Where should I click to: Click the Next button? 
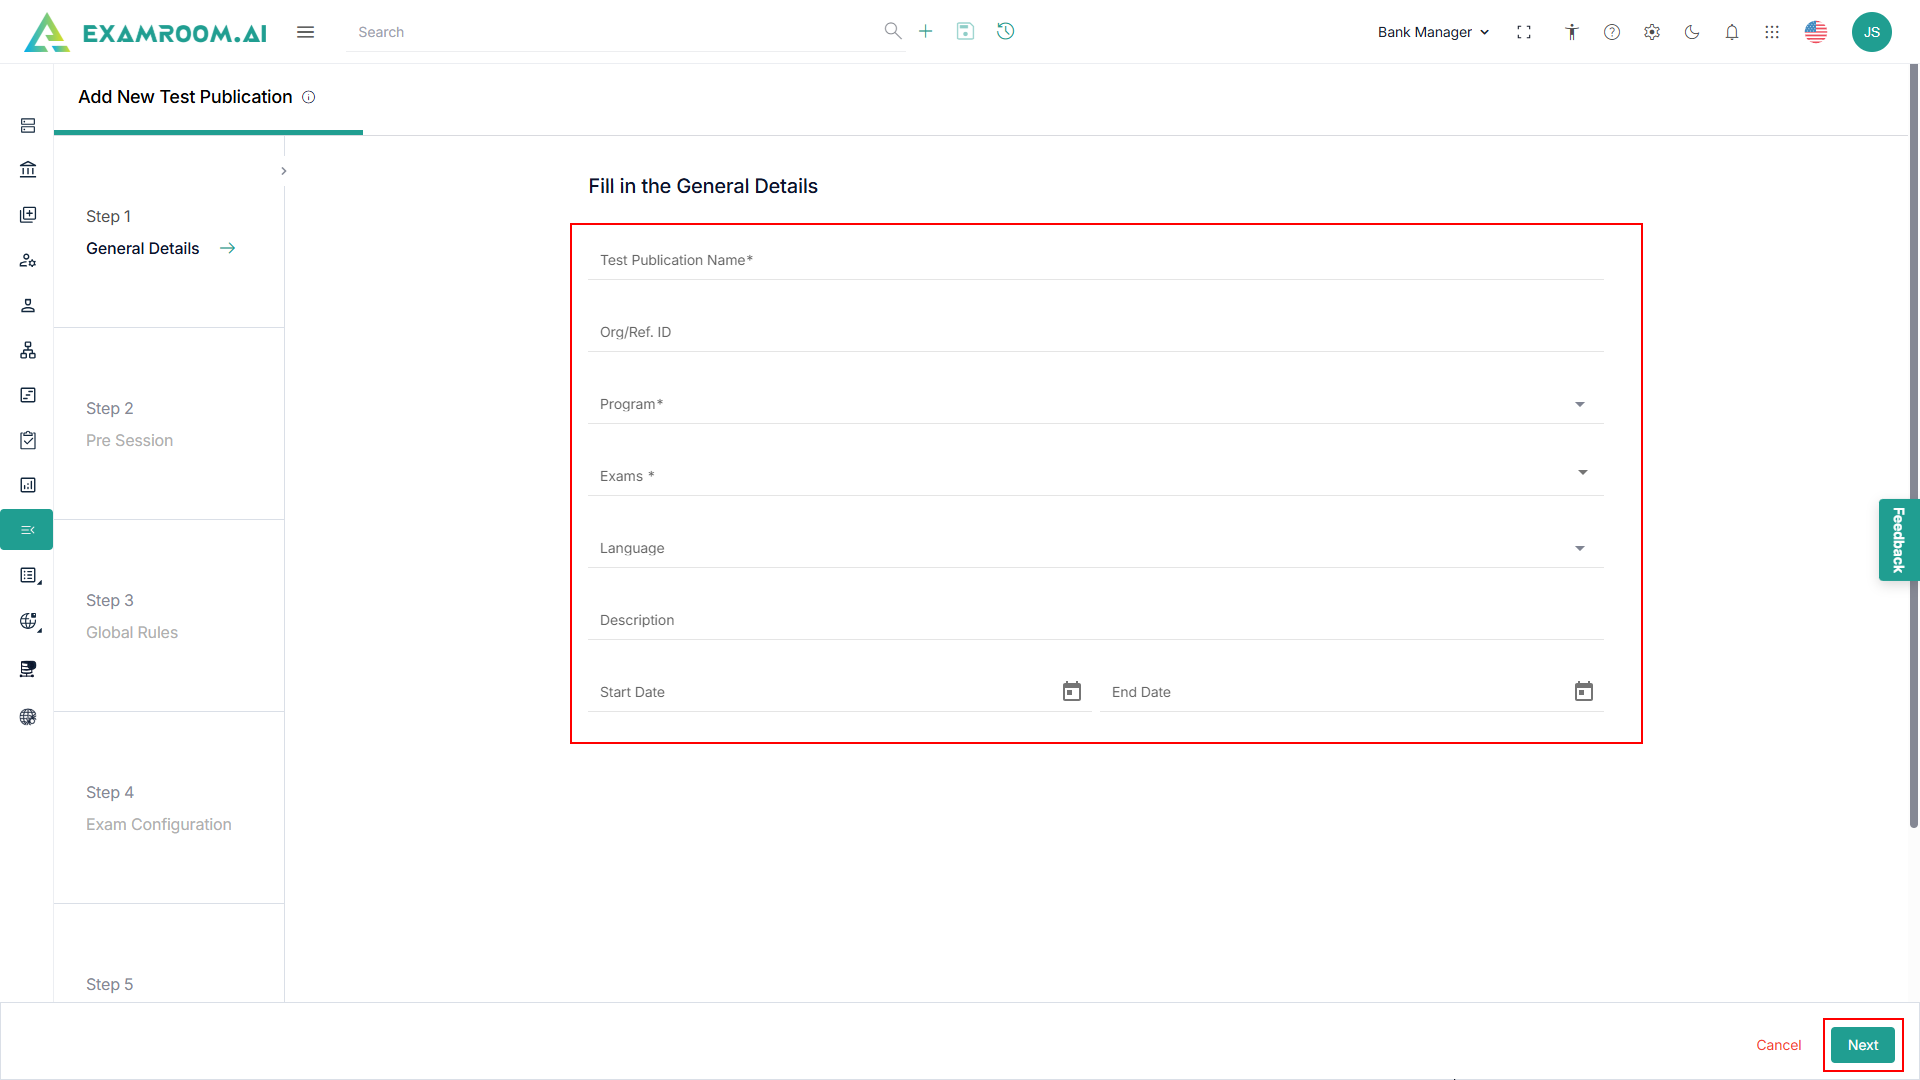click(1862, 1045)
